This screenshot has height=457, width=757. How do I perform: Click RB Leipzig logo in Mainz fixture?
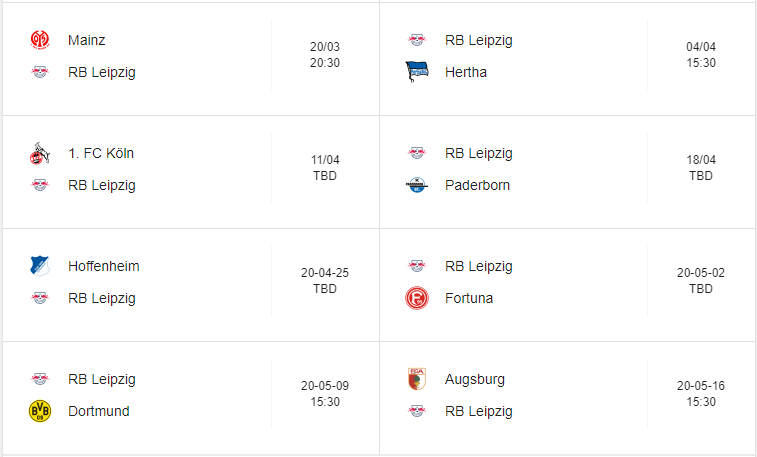point(40,72)
